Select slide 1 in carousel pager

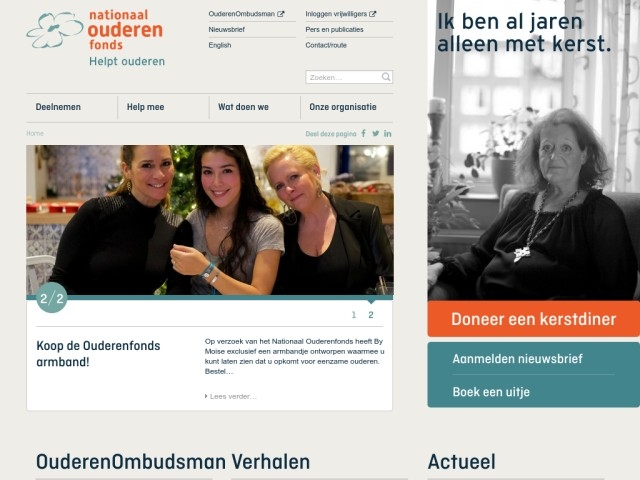click(354, 315)
